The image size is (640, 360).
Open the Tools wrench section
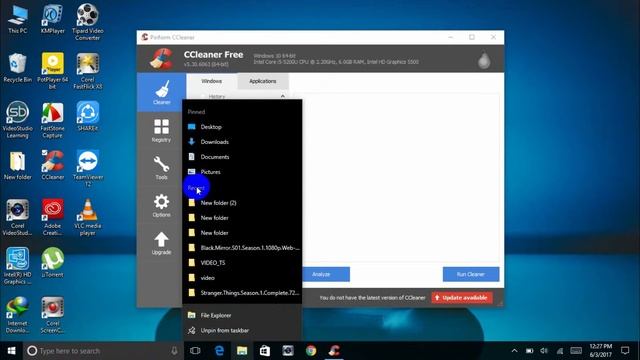click(161, 168)
